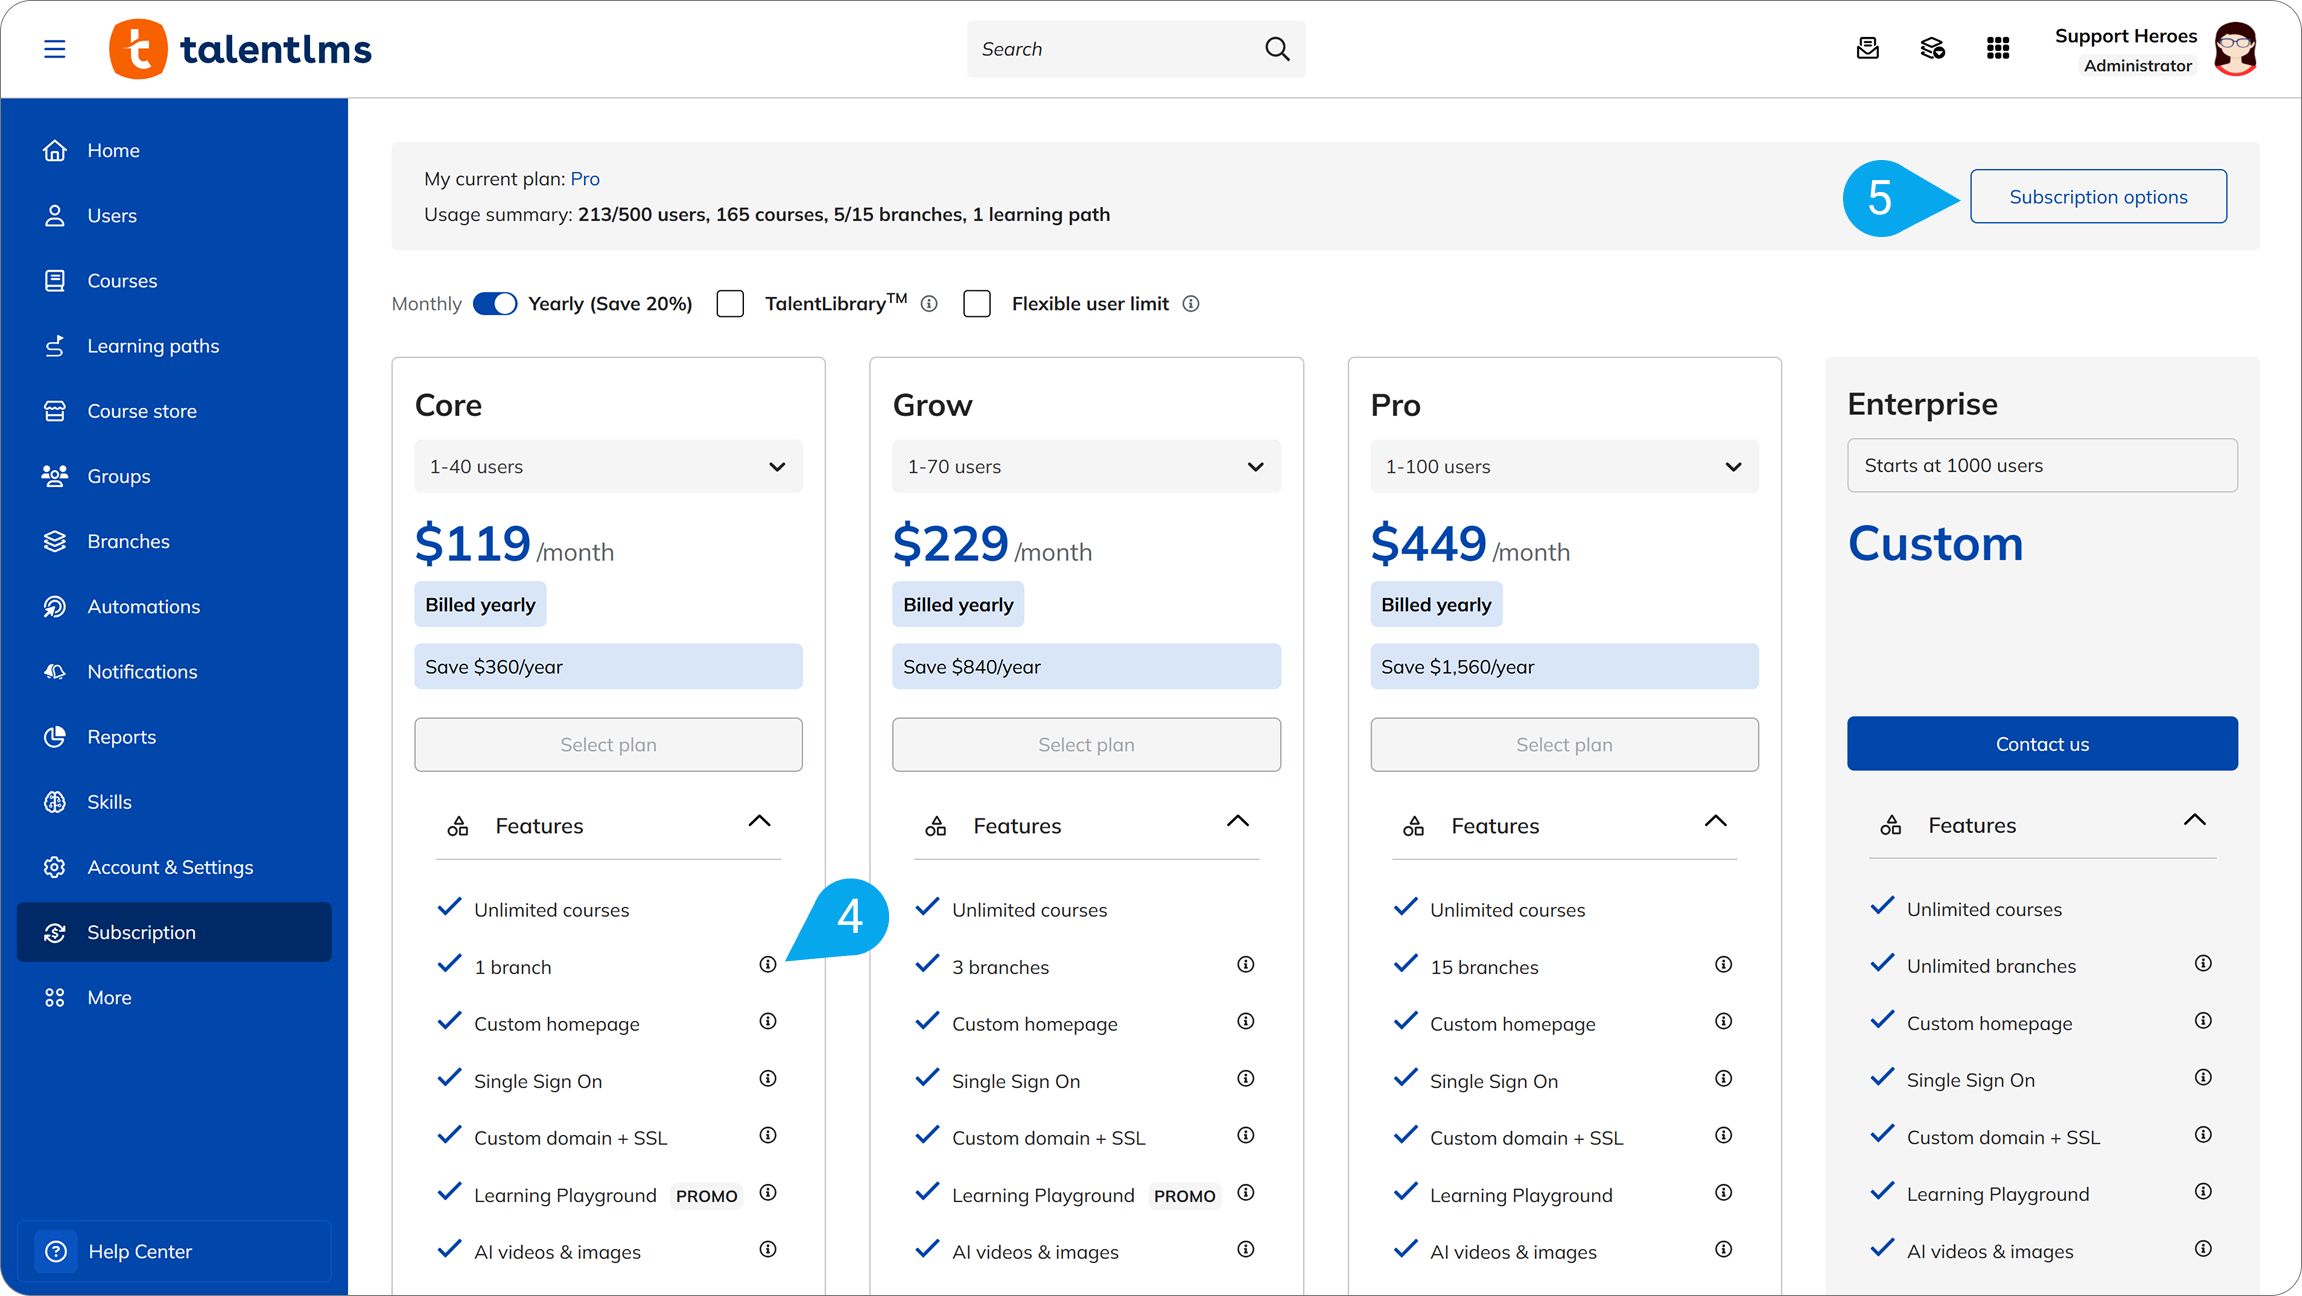Show info for Core Single Sign On
This screenshot has width=2302, height=1296.
768,1079
